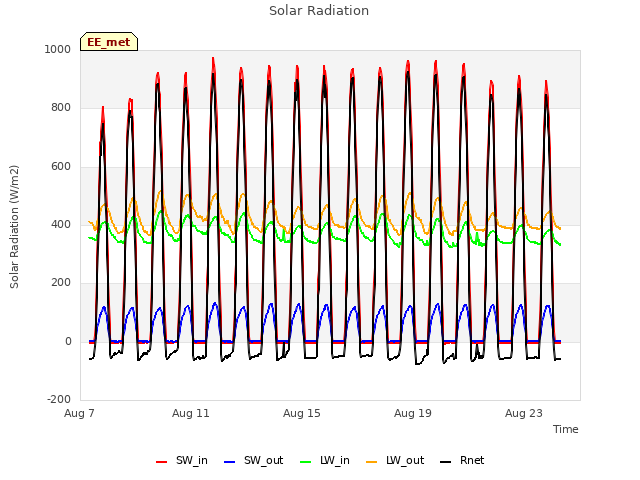This screenshot has height=480, width=640.
Task: Click the black Rnet legend swatch
Action: tap(446, 462)
